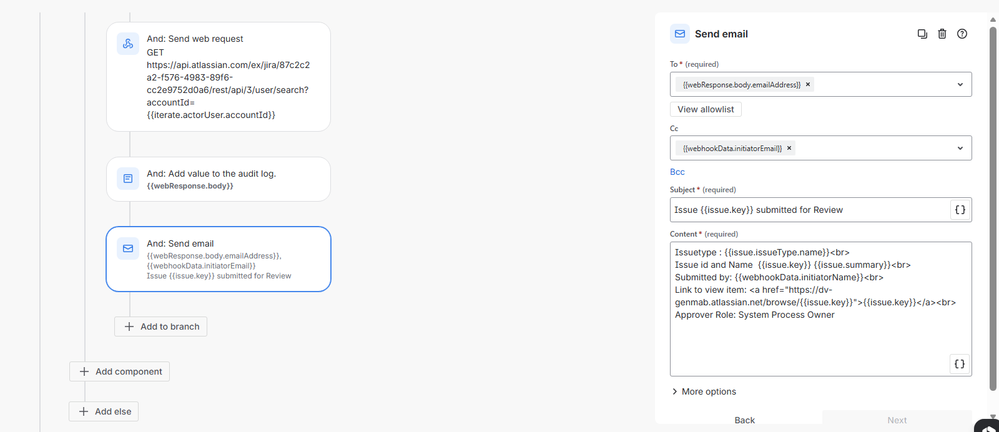Click View allowlist button
This screenshot has height=432, width=999.
point(705,109)
